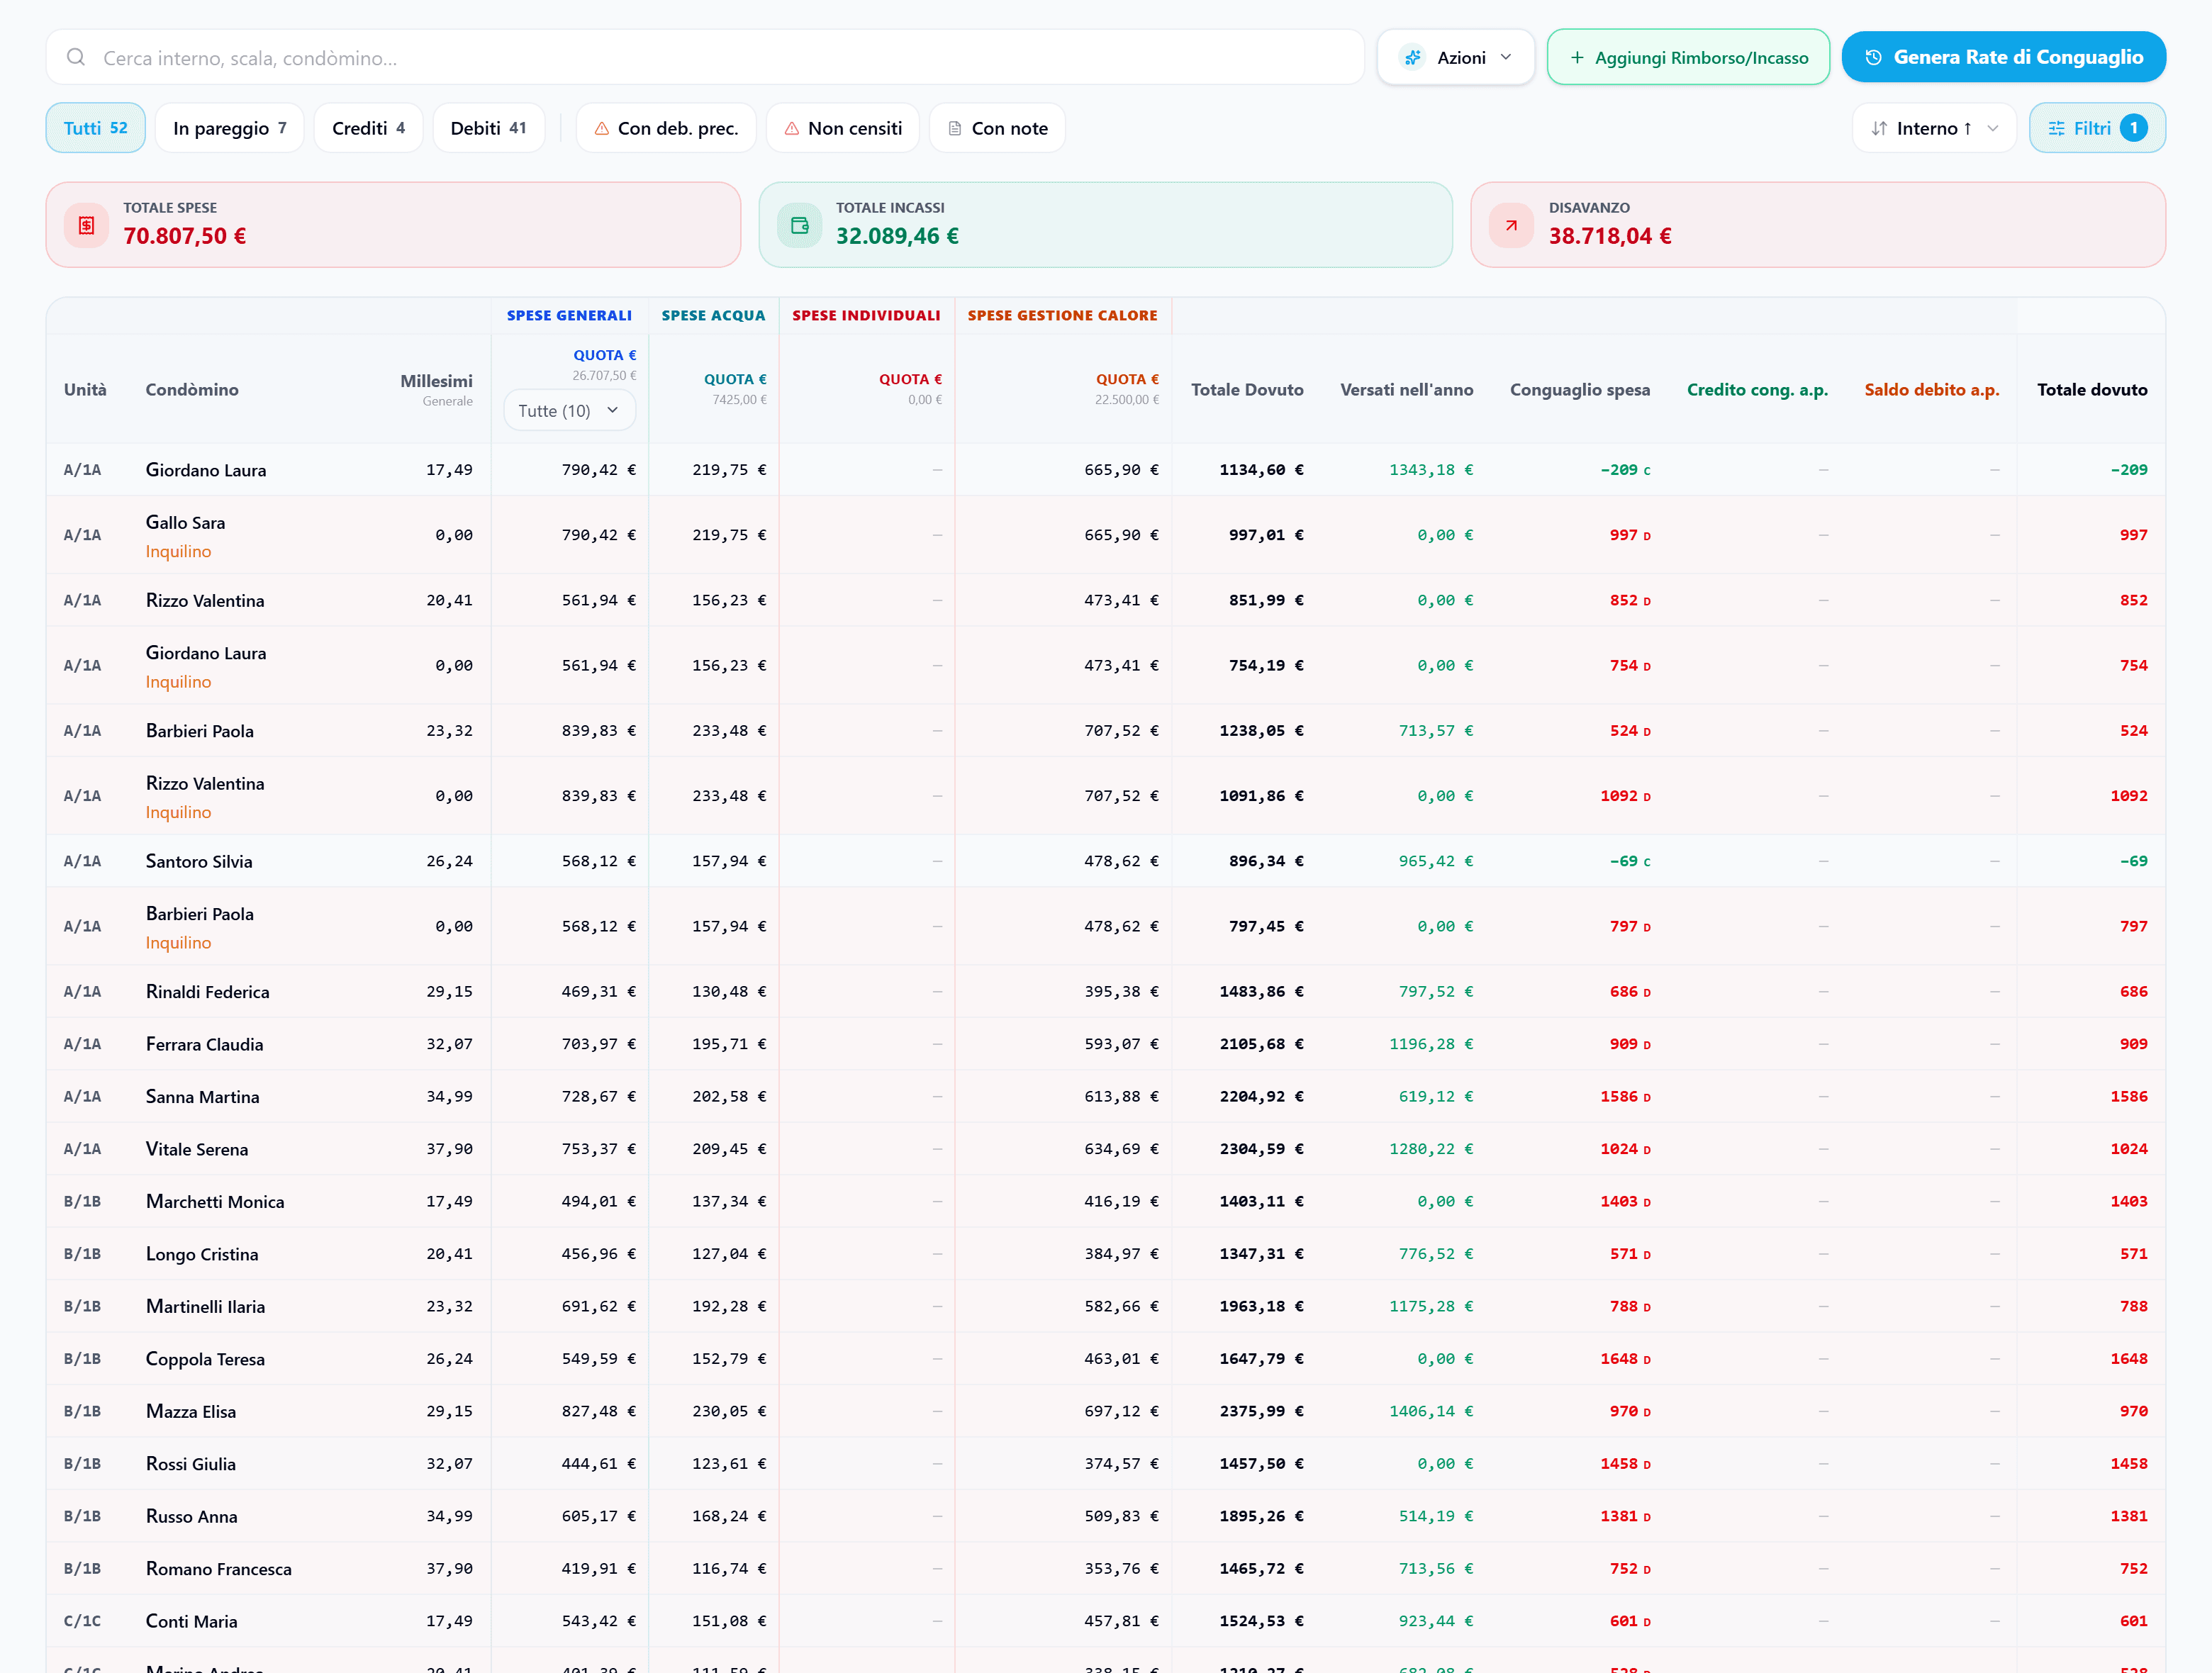Click the warning icon on Con deb. prec.
The height and width of the screenshot is (1673, 2212).
click(x=602, y=128)
